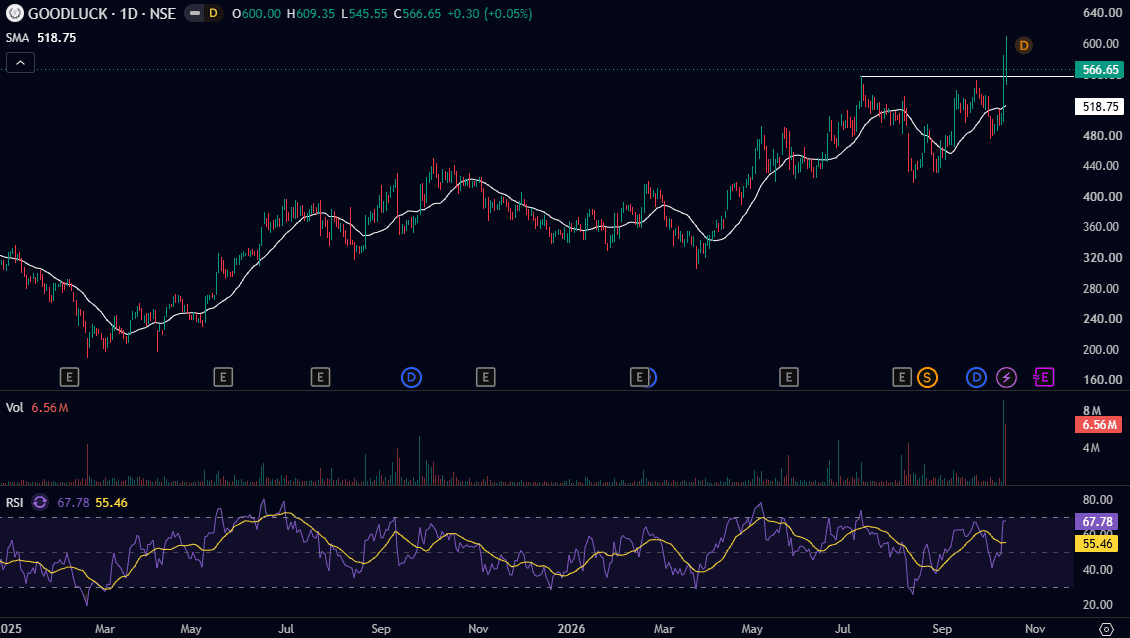Image resolution: width=1130 pixels, height=638 pixels.
Task: Open the E earnings marker near May 2025
Action: pyautogui.click(x=223, y=377)
